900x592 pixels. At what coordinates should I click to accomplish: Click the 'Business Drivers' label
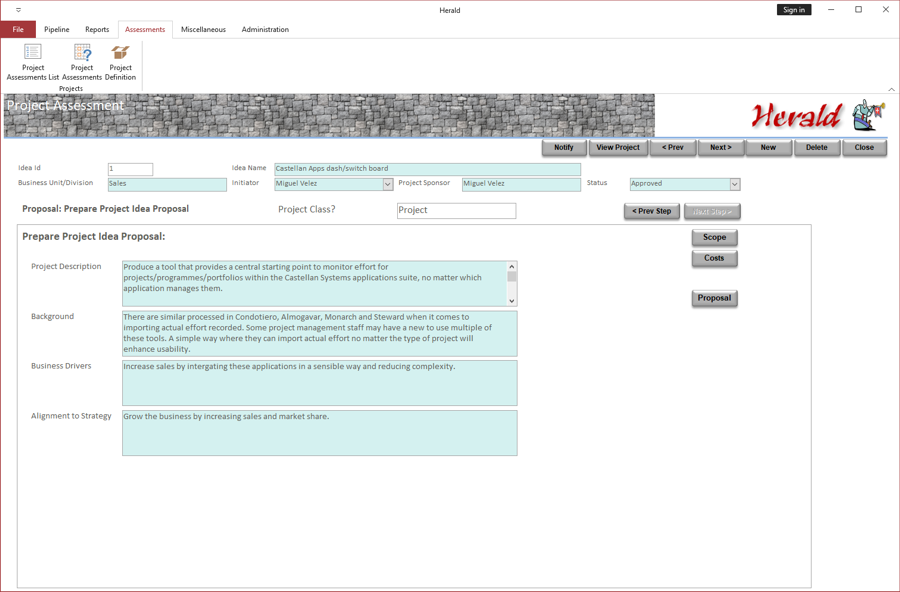(x=61, y=366)
